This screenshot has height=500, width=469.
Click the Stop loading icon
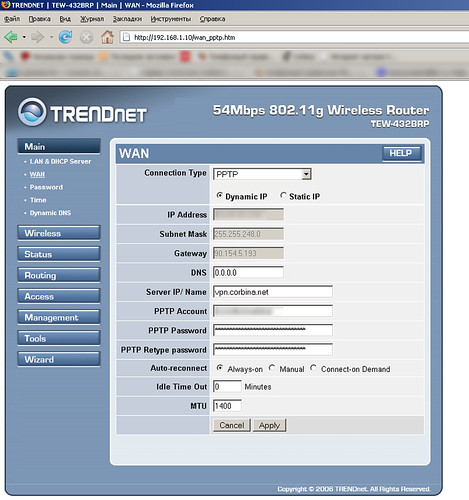click(x=86, y=37)
